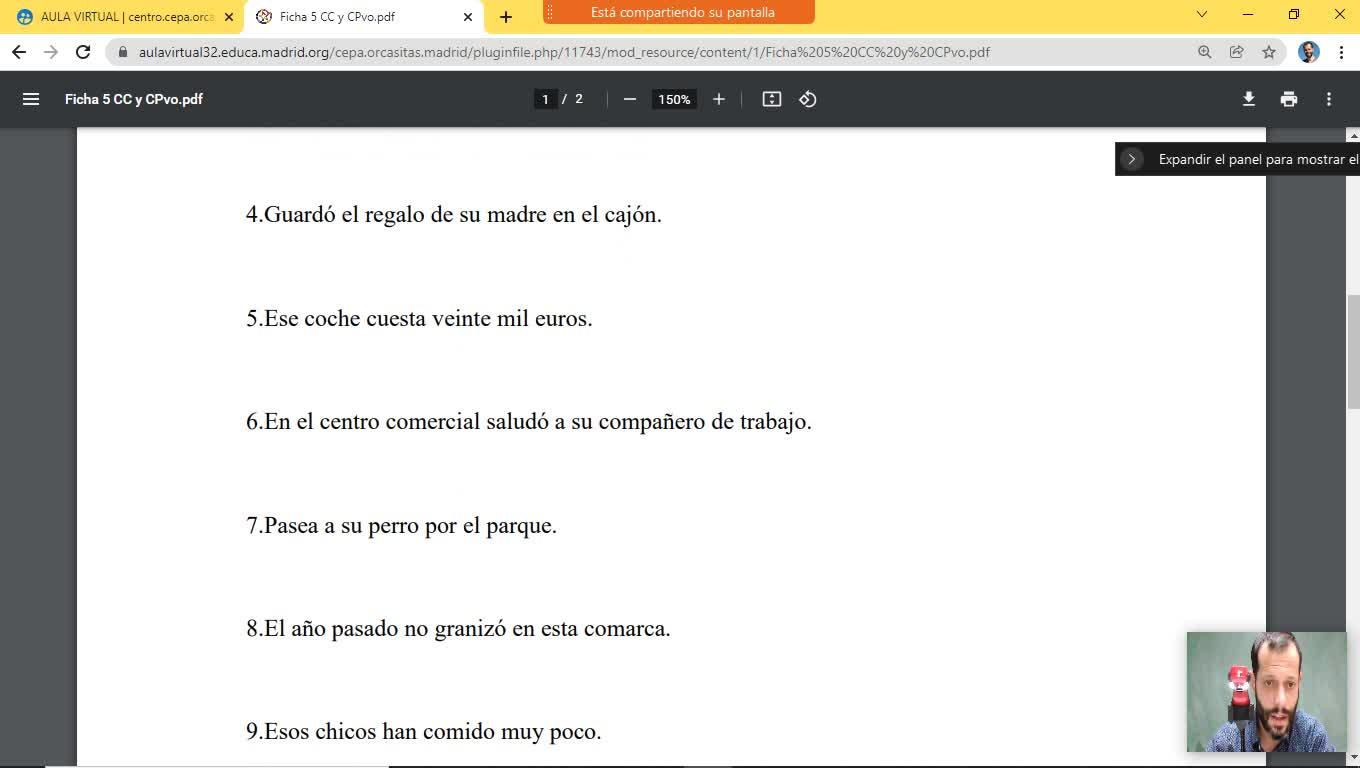This screenshot has height=768, width=1360.
Task: Share this page icon
Action: [1237, 52]
